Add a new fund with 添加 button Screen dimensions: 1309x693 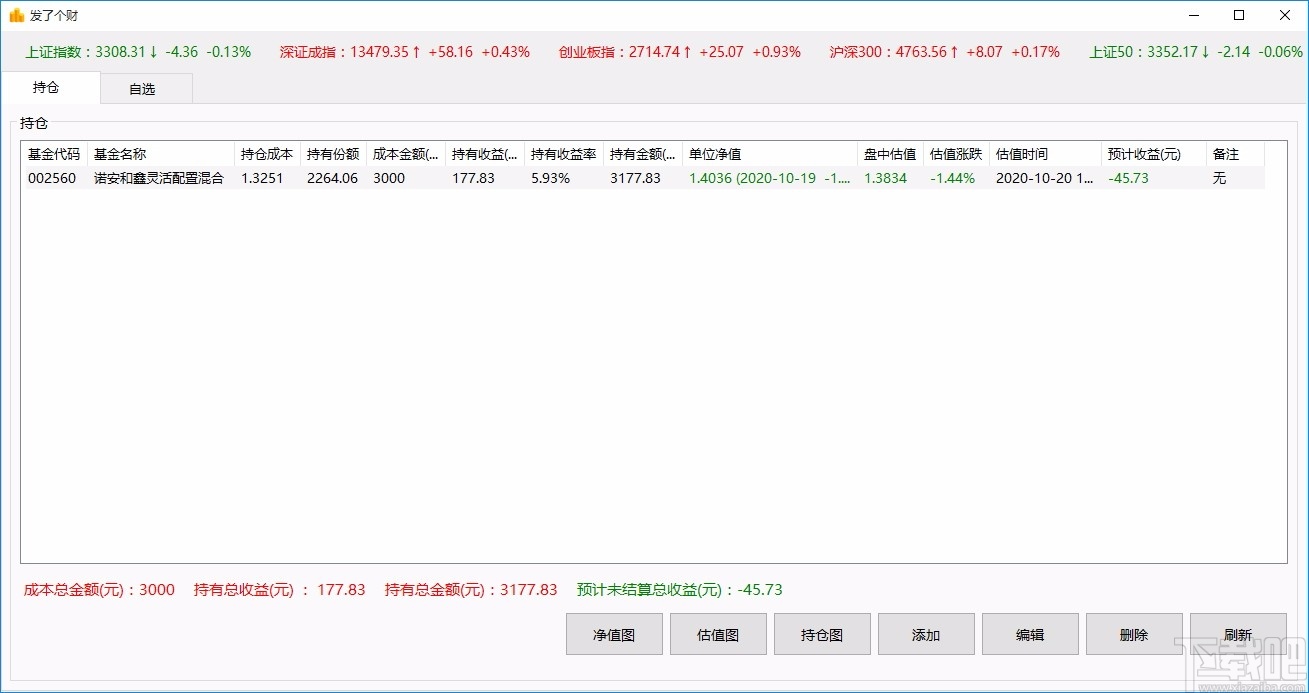(925, 633)
